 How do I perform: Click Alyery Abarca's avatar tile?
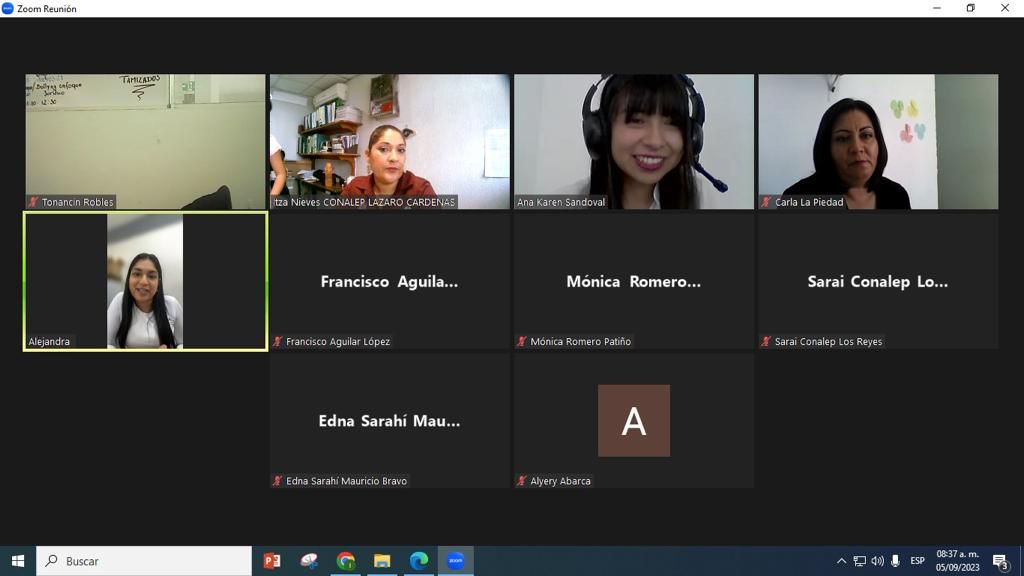[634, 421]
